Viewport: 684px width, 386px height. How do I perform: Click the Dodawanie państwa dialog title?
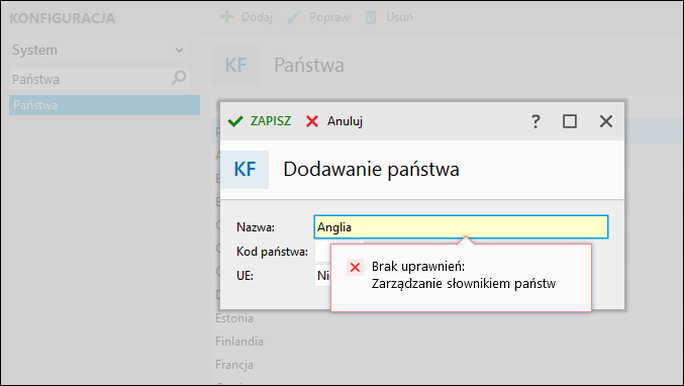click(x=371, y=169)
